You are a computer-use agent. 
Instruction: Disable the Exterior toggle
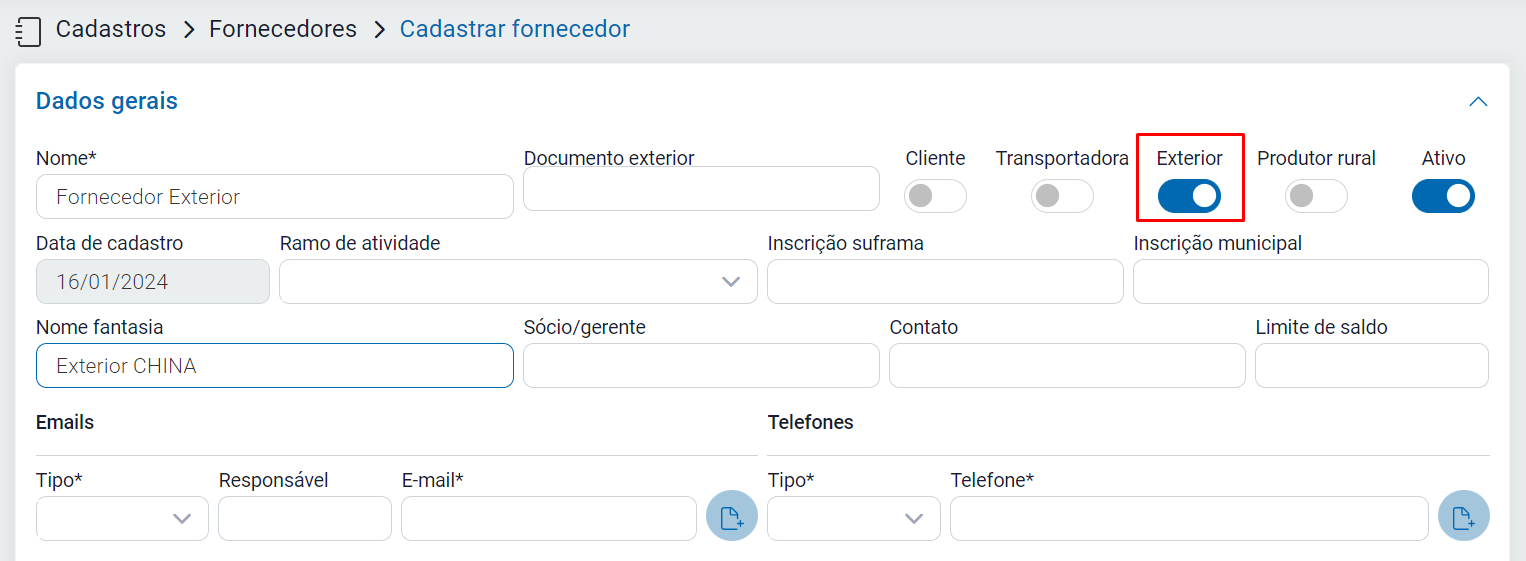1189,196
